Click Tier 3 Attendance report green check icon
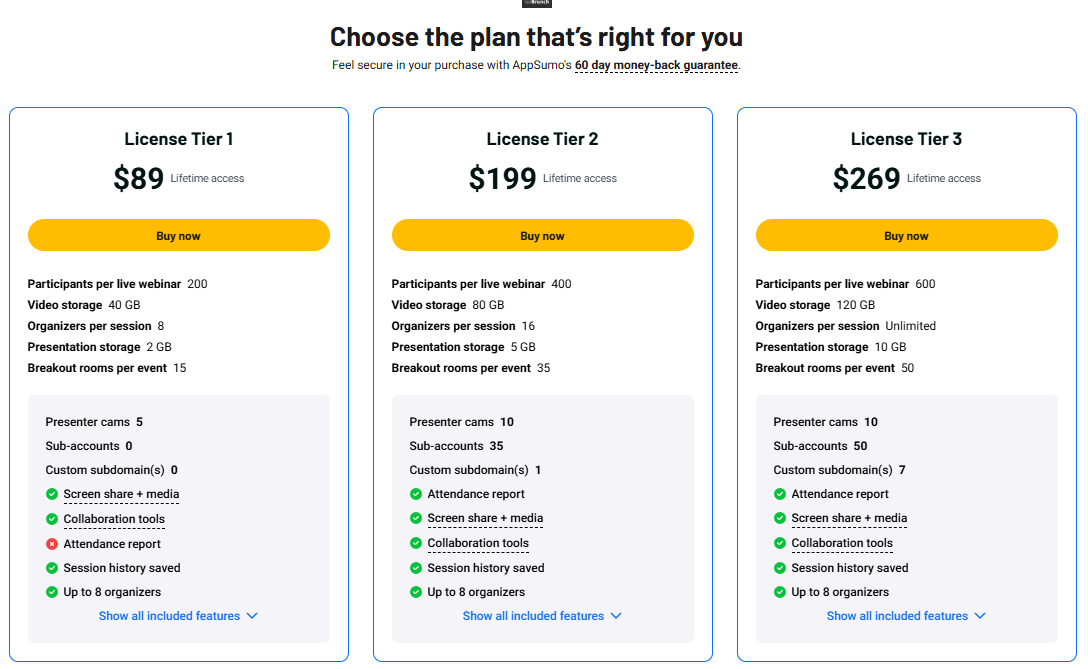This screenshot has width=1088, height=669. coord(780,494)
